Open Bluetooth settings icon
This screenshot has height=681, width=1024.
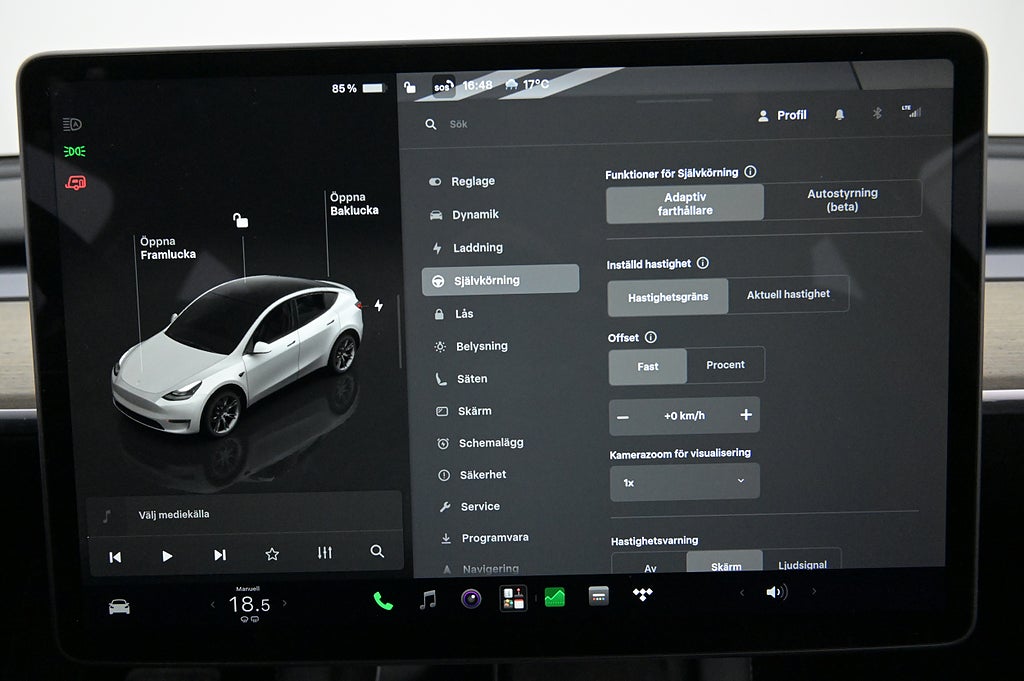point(877,113)
